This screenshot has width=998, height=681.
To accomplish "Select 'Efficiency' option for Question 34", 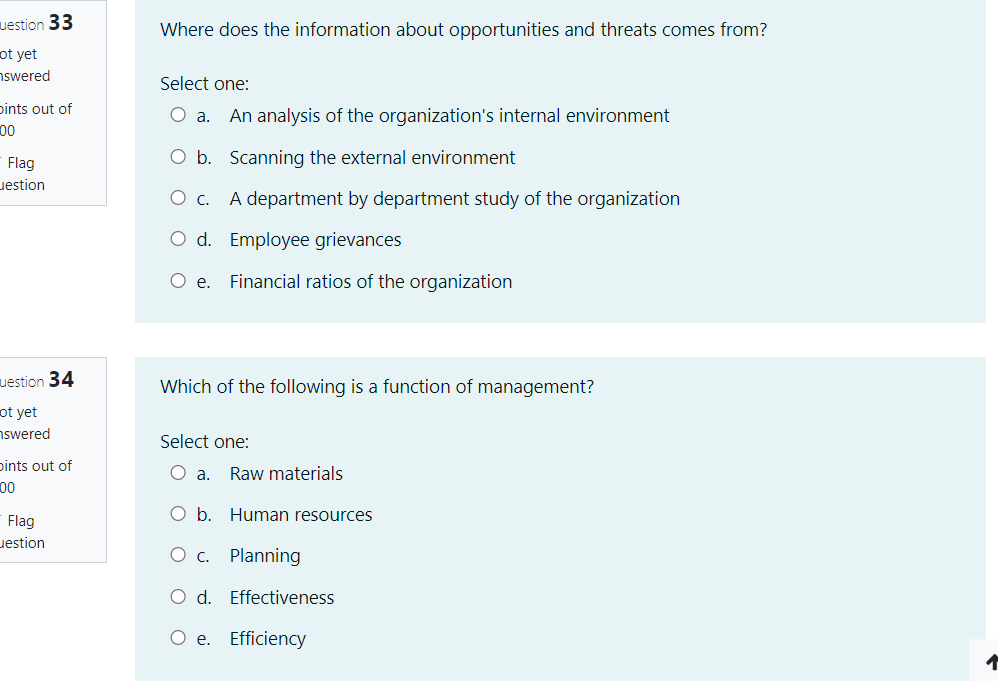I will click(x=177, y=637).
